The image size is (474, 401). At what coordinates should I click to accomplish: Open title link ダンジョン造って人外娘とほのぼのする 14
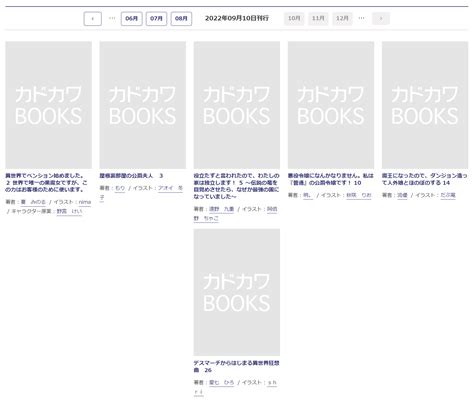tap(425, 179)
